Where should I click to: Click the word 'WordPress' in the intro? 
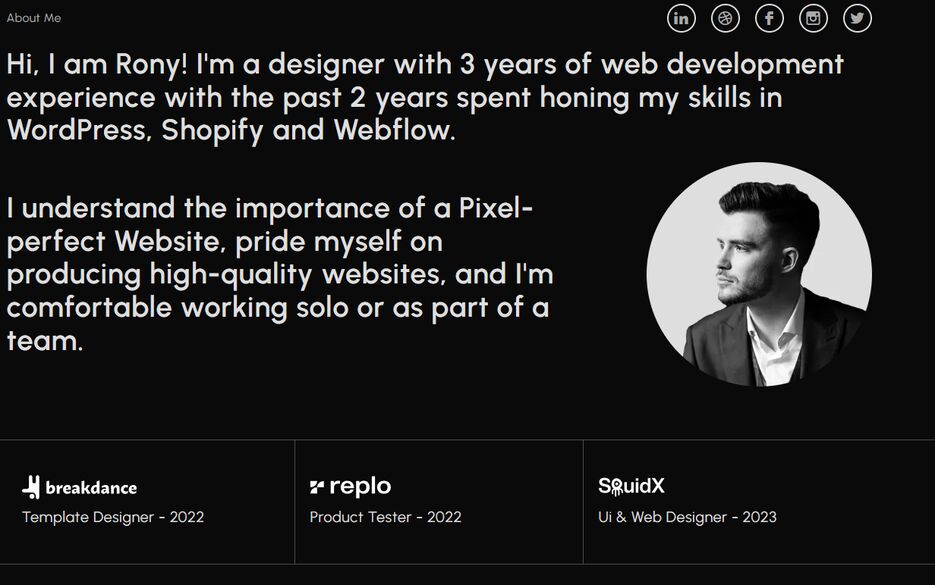79,130
